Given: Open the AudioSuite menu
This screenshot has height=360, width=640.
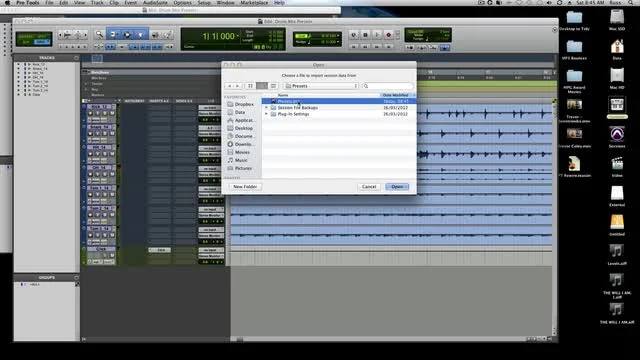Looking at the screenshot, I should [155, 3].
